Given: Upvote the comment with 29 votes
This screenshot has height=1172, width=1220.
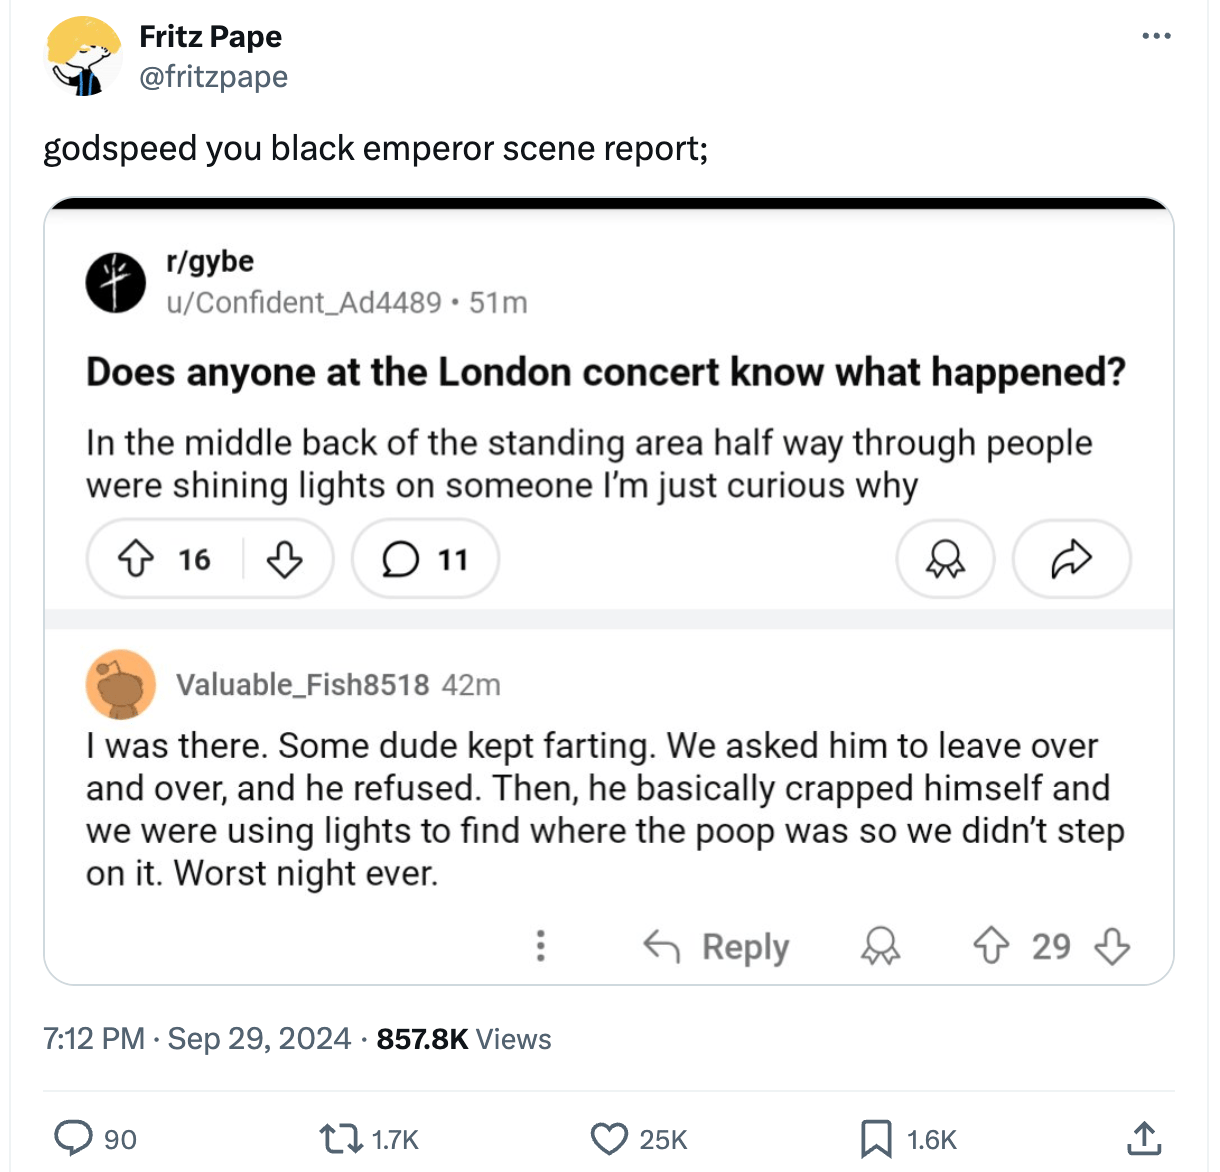Looking at the screenshot, I should tap(991, 946).
